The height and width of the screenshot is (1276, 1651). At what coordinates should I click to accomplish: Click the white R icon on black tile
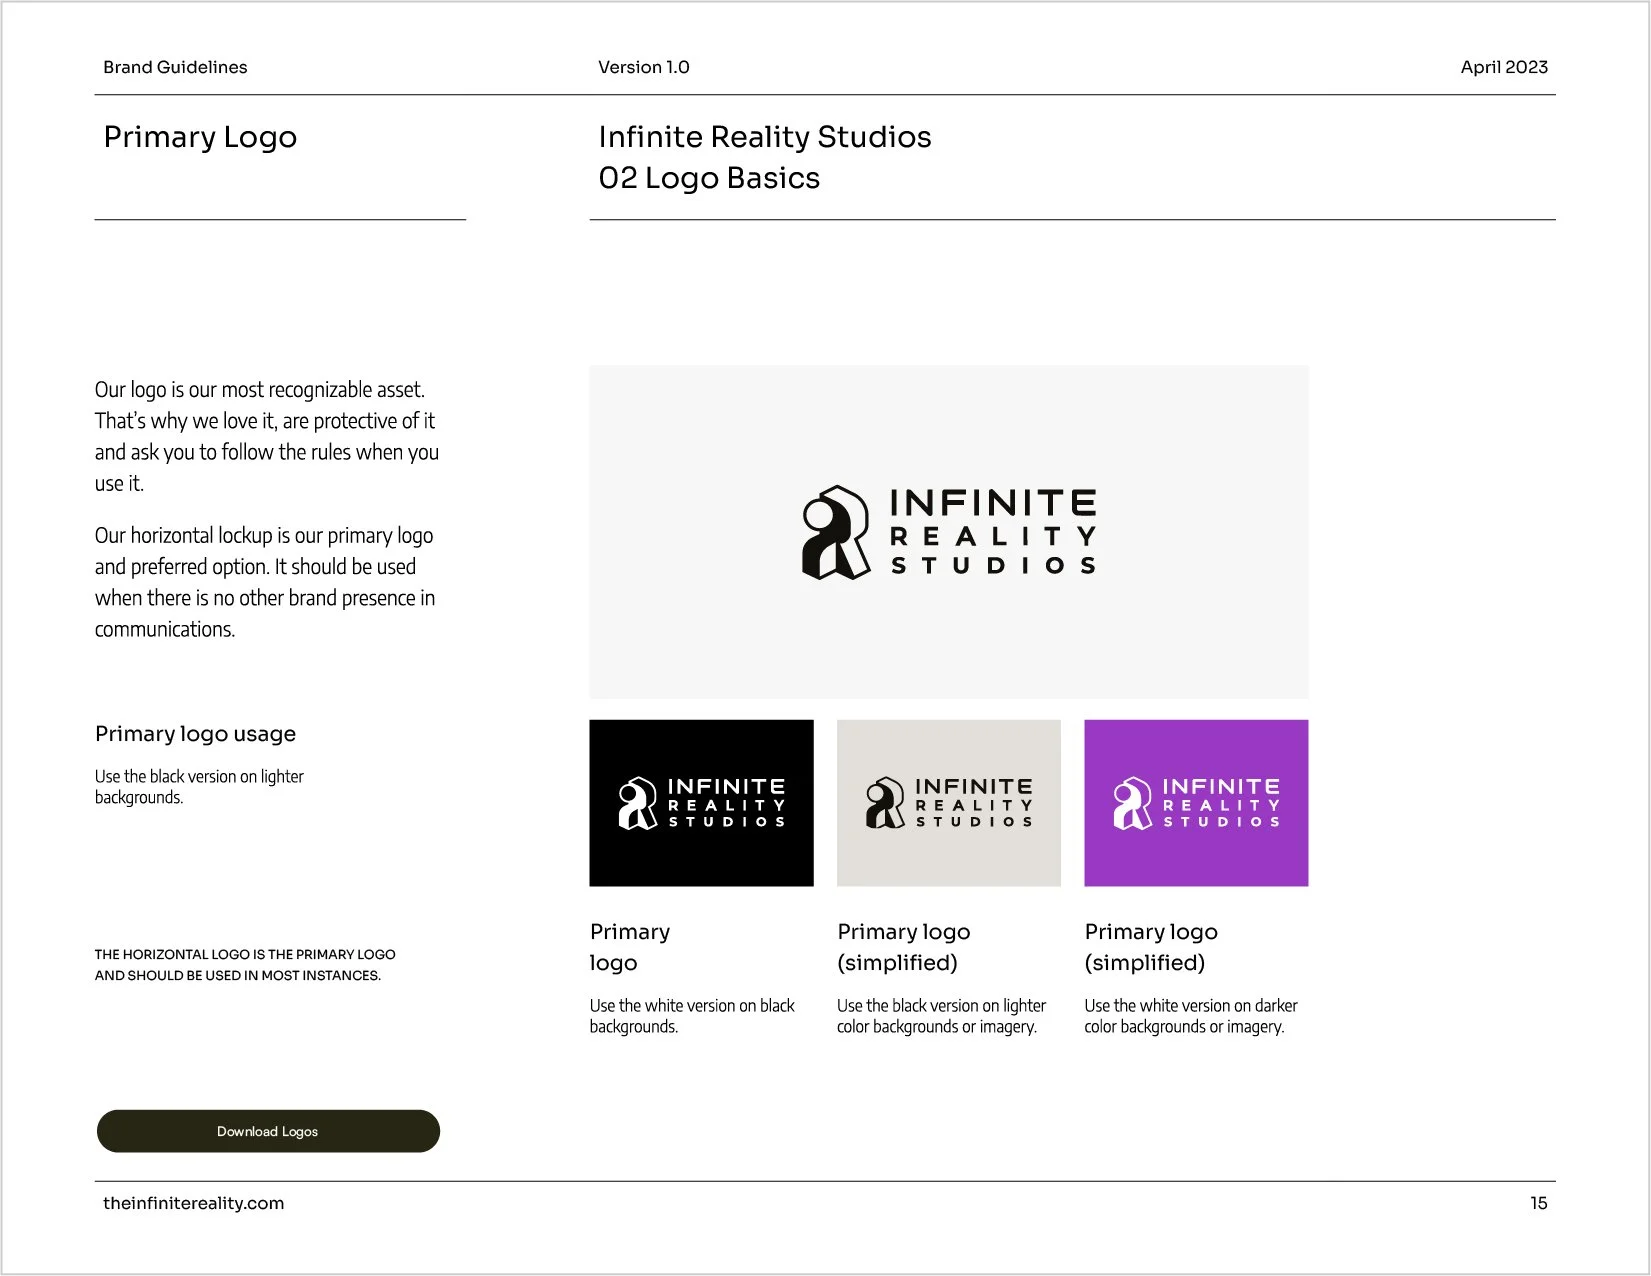click(637, 803)
